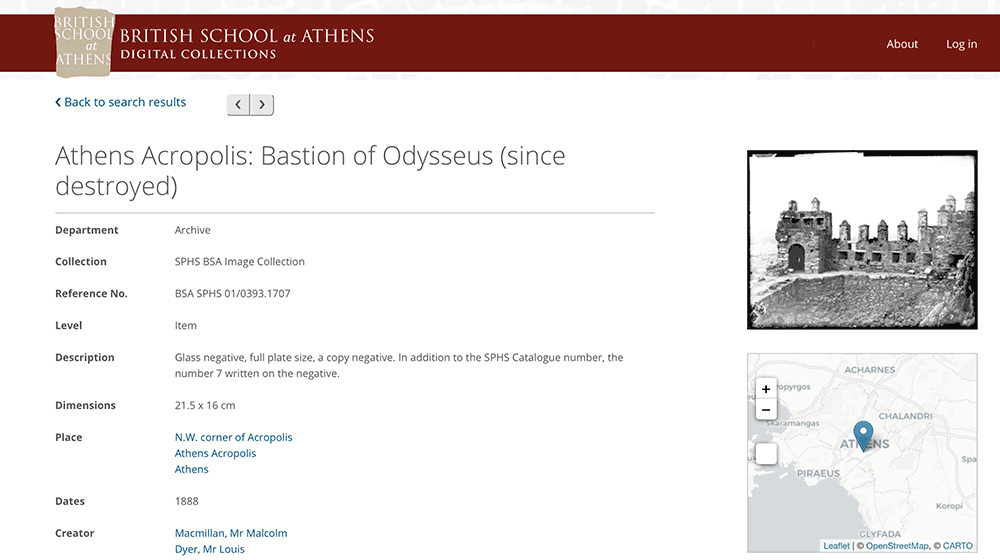
Task: Visit the CARTO attribution link
Action: click(957, 546)
